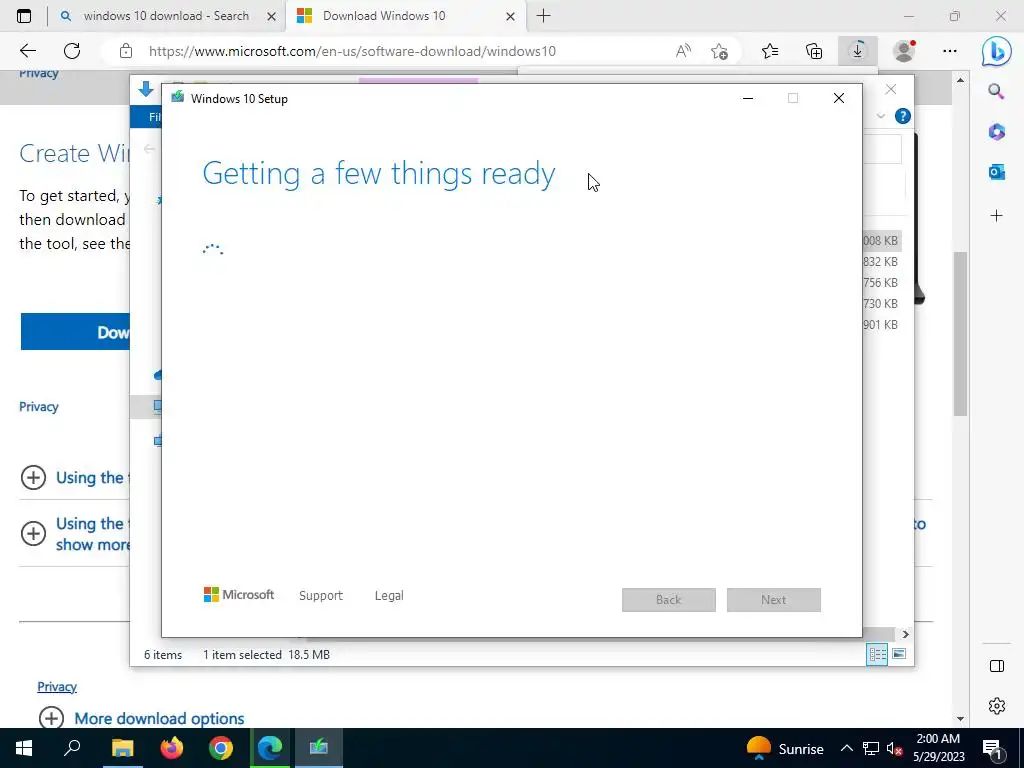Go back with the browser back arrow
The height and width of the screenshot is (768, 1024).
(x=27, y=51)
